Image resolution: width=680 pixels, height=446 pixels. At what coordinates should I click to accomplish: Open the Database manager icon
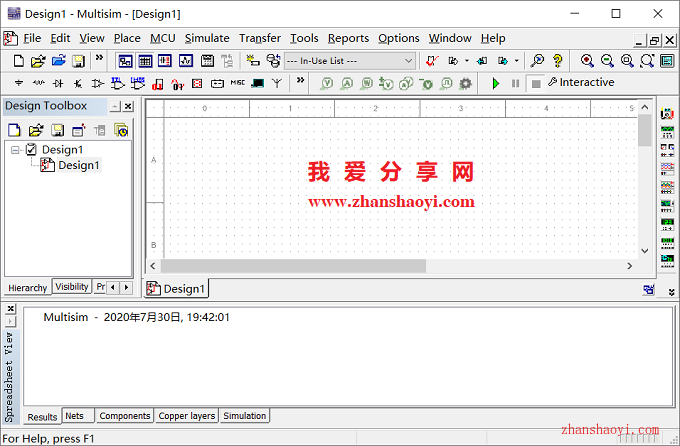click(273, 61)
